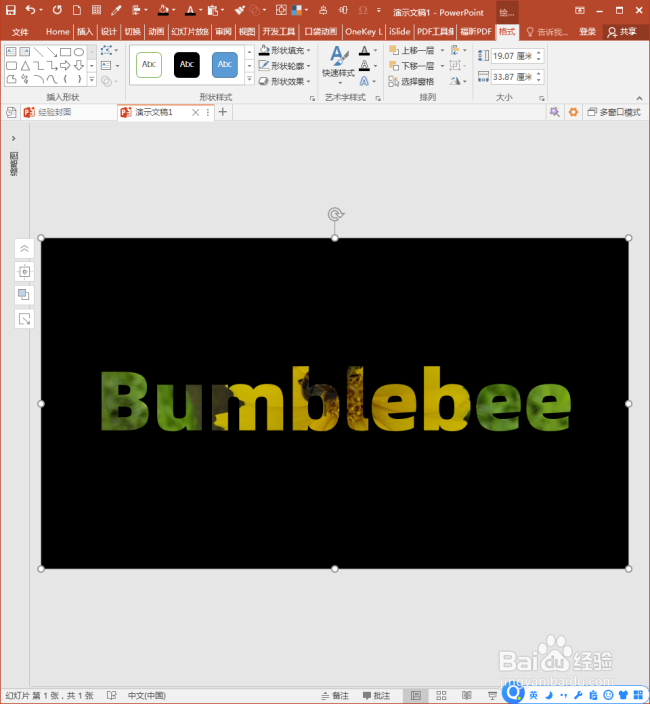Screen dimensions: 650x704
Task: Click the Edit Shape points icon
Action: (107, 50)
